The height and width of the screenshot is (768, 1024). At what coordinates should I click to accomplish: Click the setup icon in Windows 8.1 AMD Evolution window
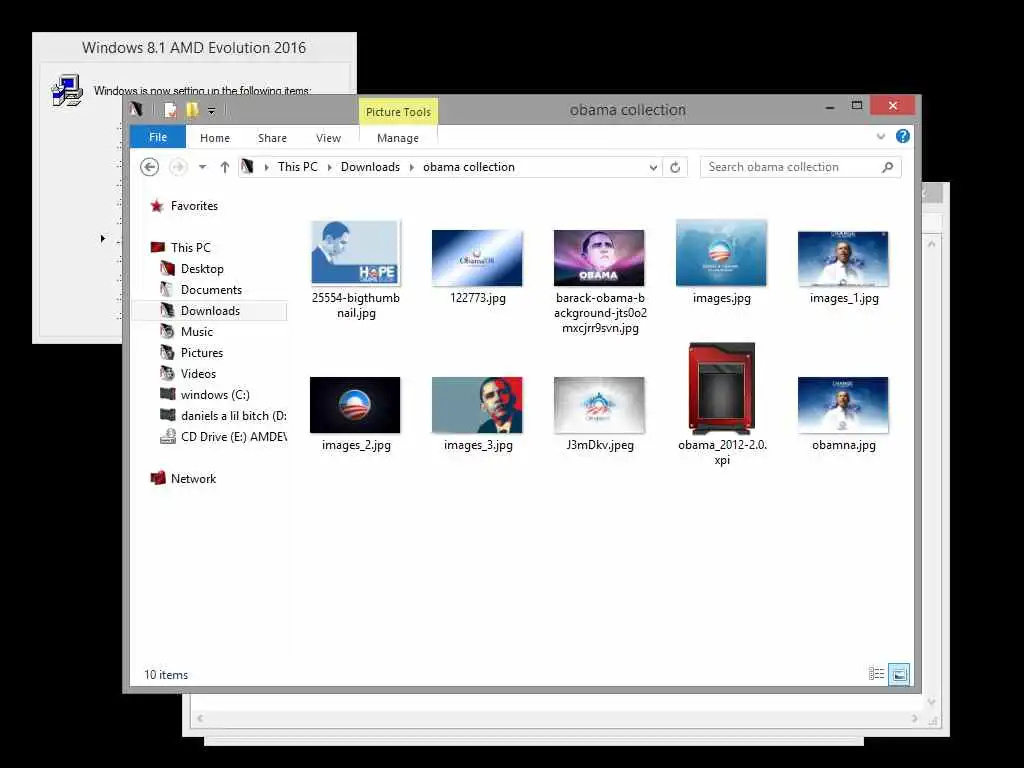[67, 90]
